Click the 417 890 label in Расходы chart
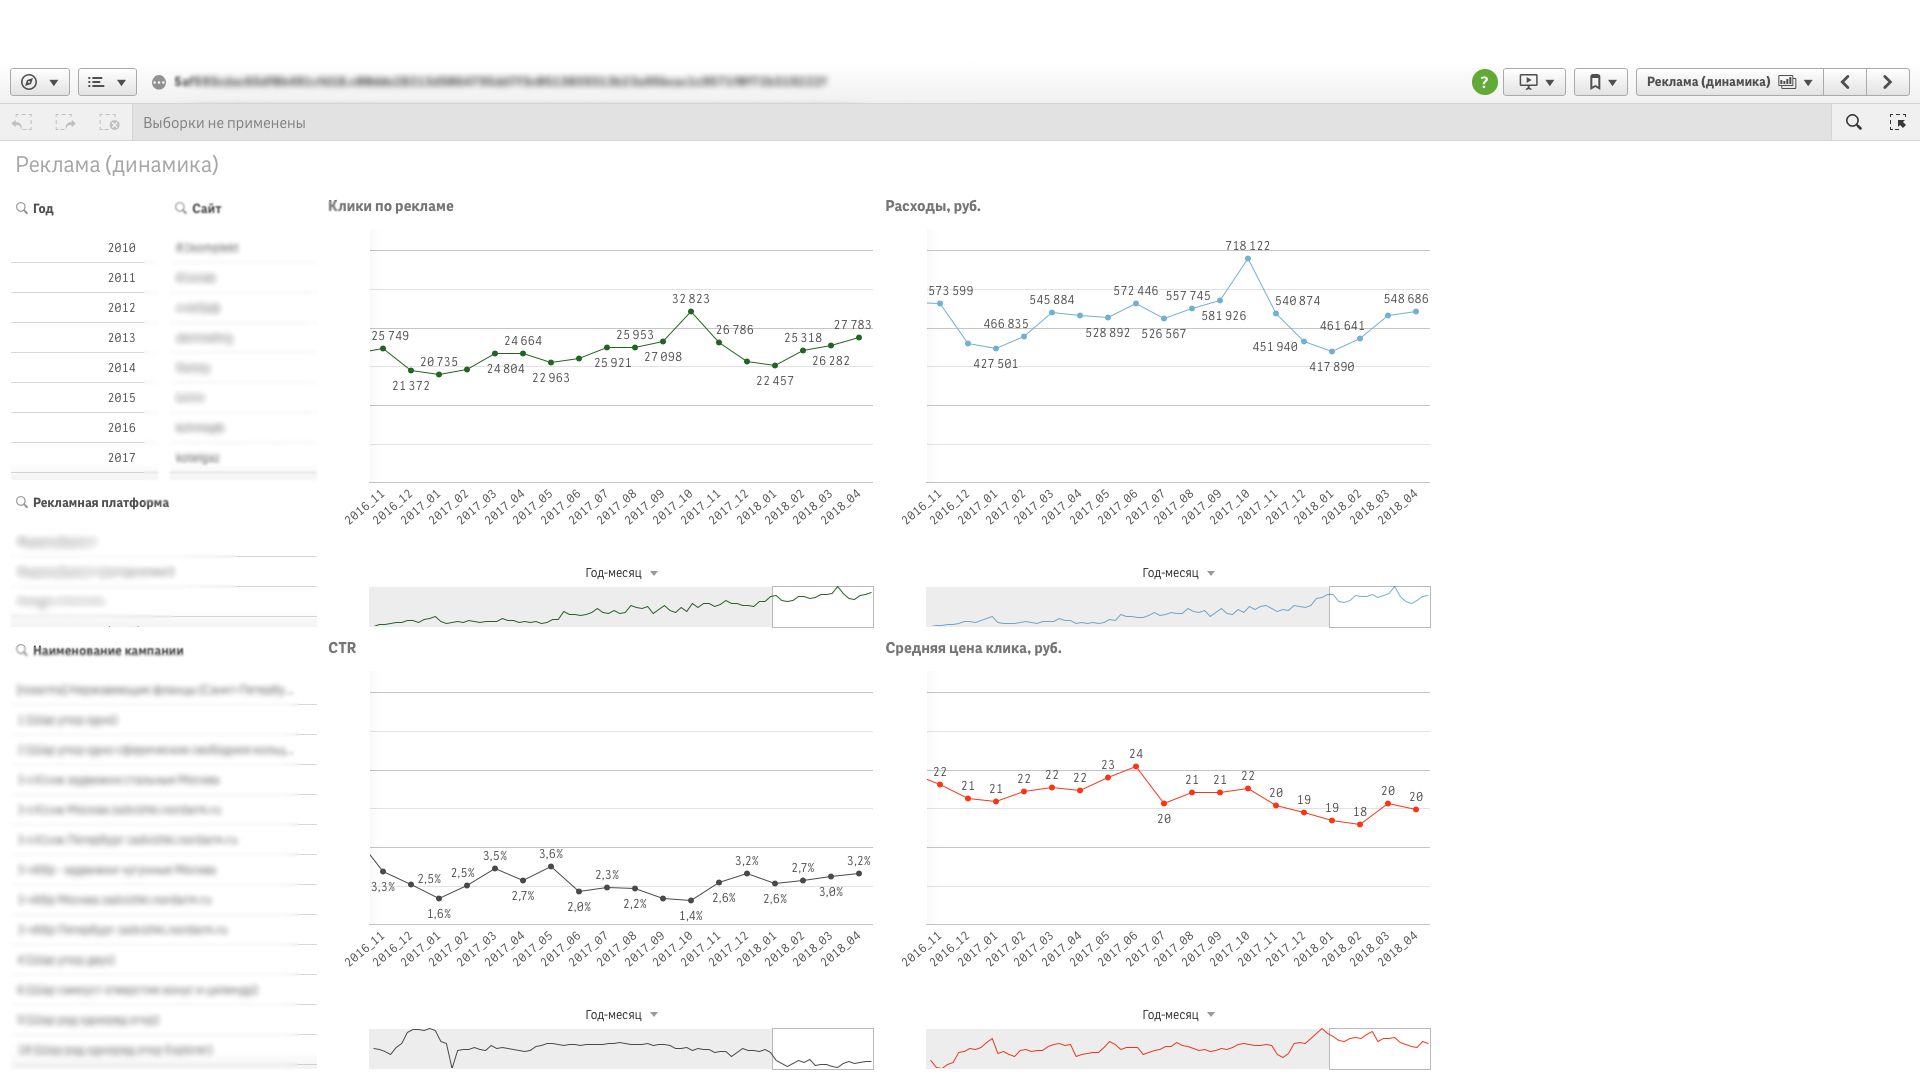 point(1332,367)
